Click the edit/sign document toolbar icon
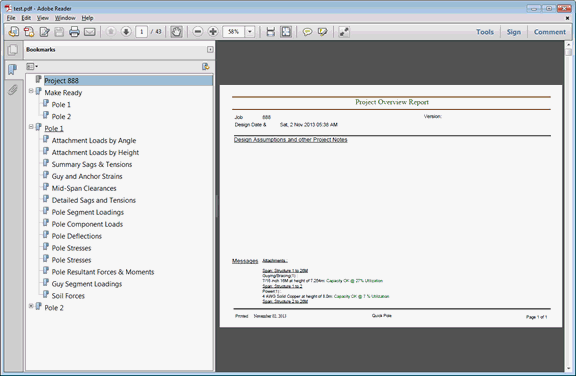 tap(44, 32)
